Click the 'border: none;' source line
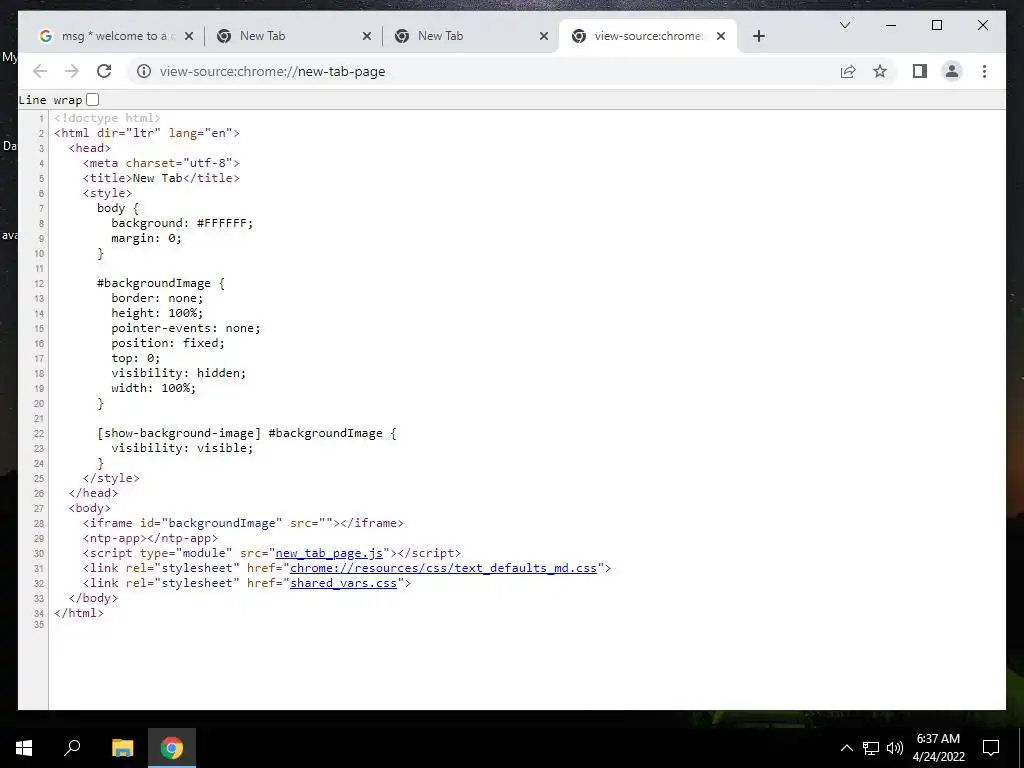1024x768 pixels. (x=157, y=298)
